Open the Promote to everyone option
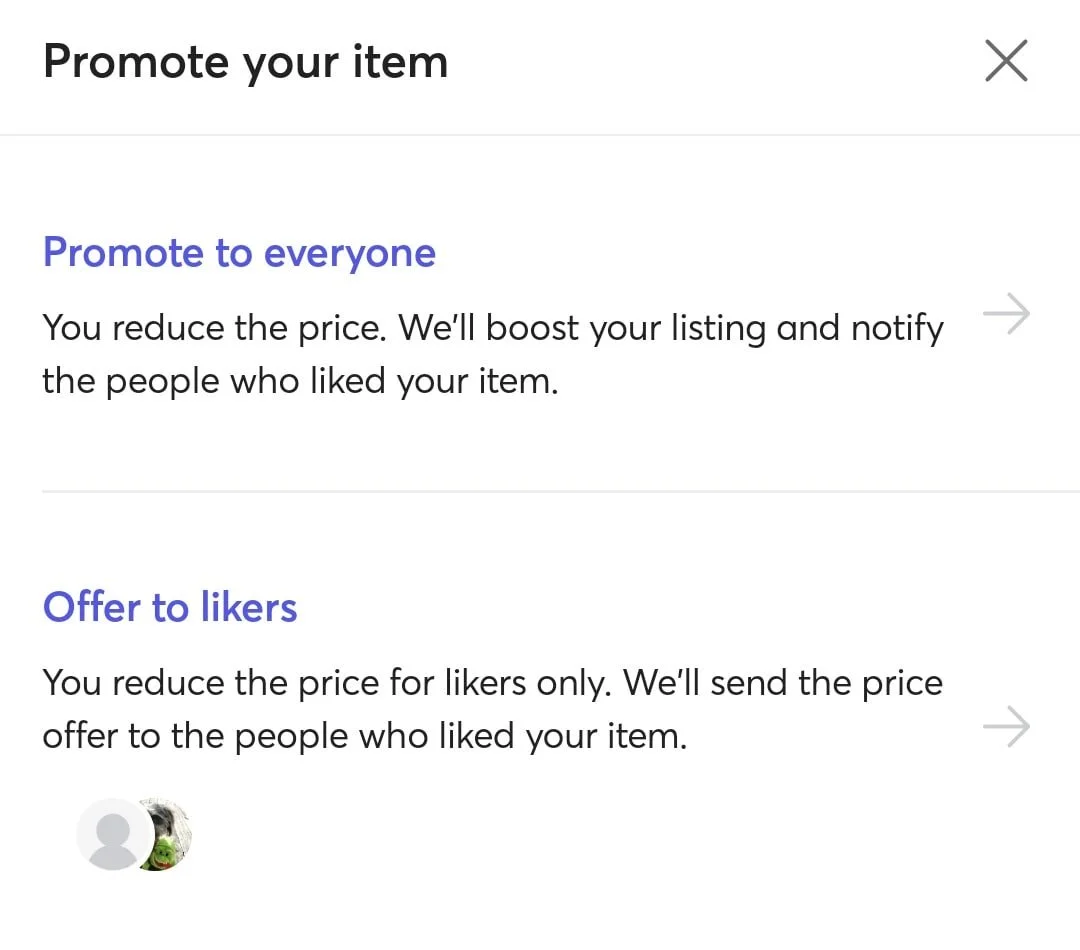The image size is (1080, 950). click(239, 253)
